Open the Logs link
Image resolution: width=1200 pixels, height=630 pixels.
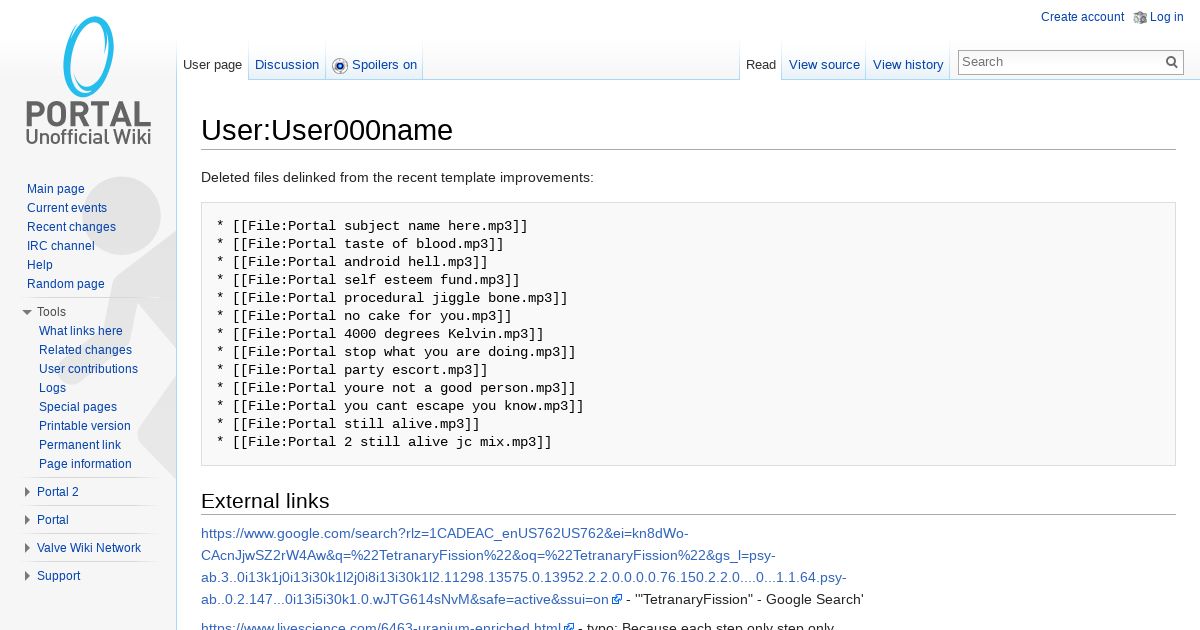[52, 388]
